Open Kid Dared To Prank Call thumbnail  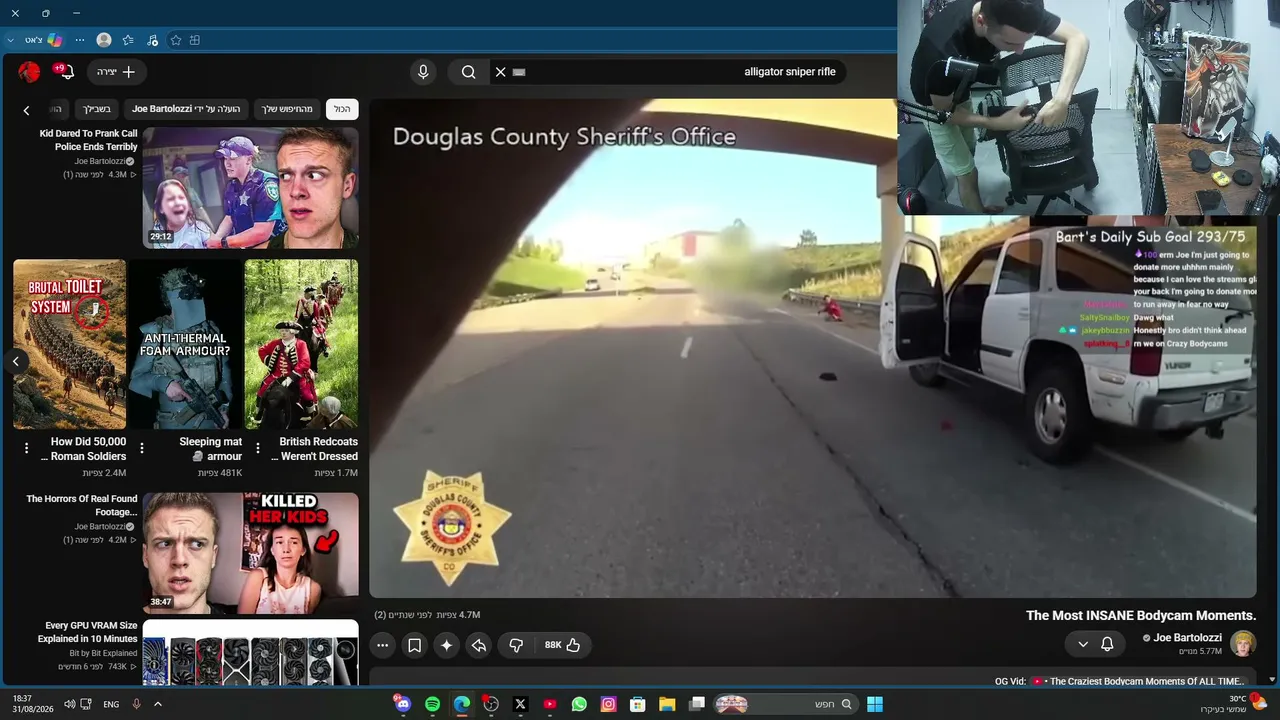coord(250,188)
